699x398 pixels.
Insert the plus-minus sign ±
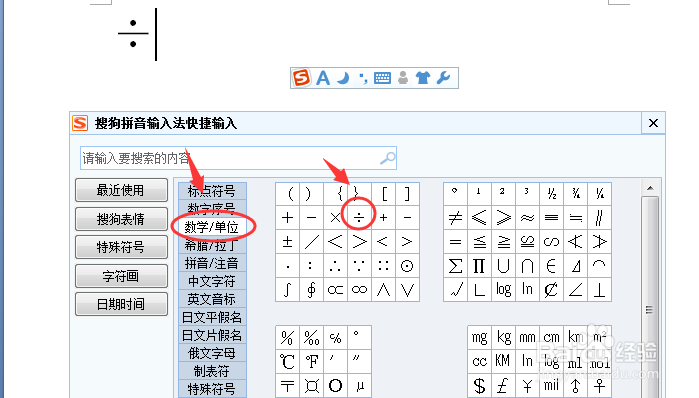tap(288, 242)
